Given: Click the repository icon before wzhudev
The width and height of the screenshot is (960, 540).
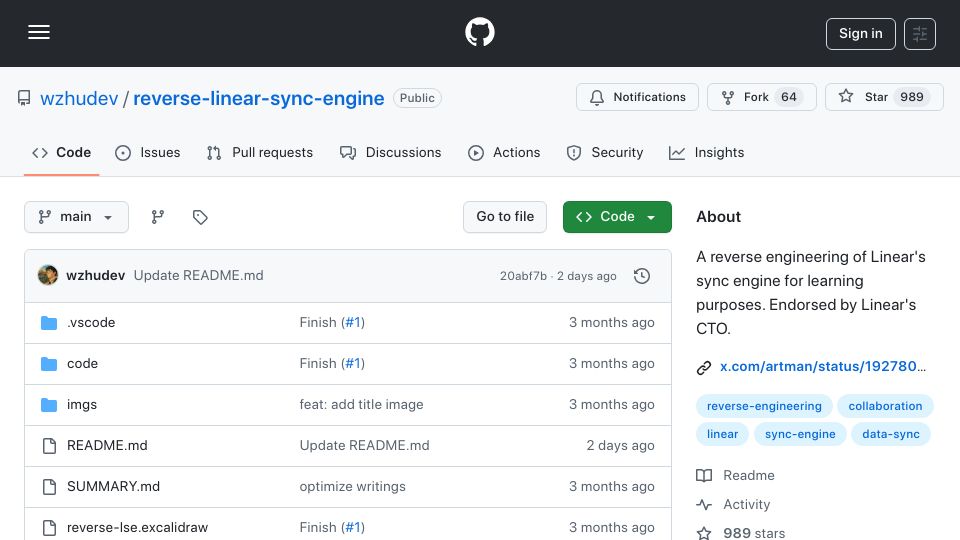Looking at the screenshot, I should pos(24,98).
